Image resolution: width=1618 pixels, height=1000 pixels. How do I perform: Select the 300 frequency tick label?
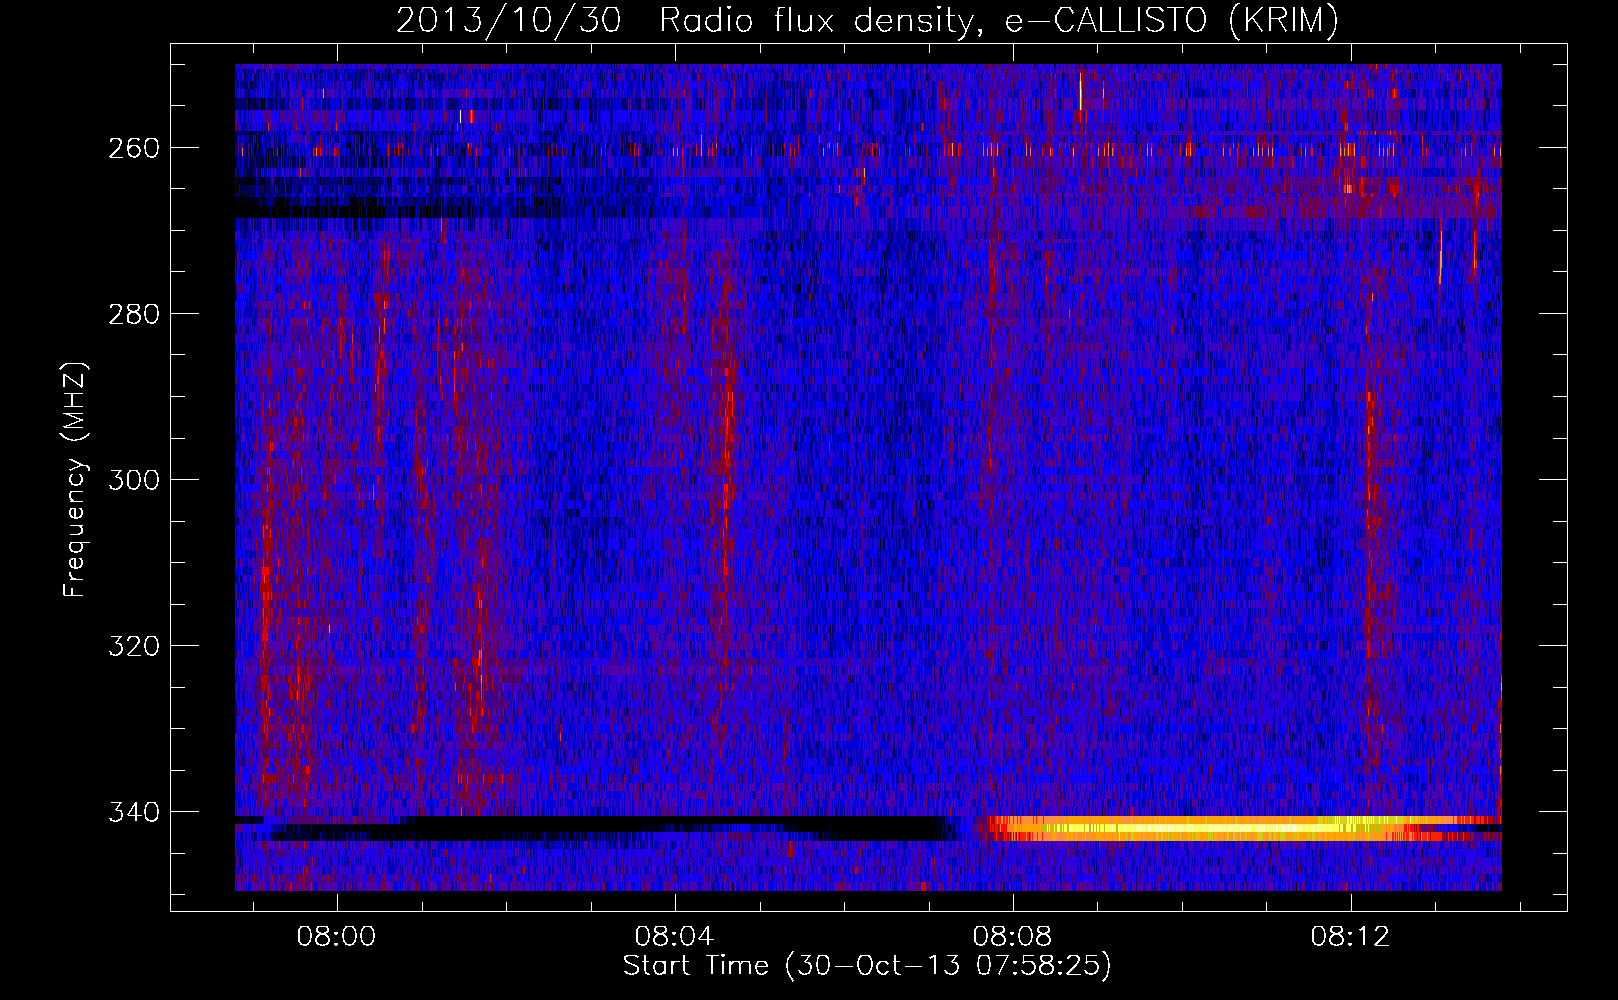click(133, 480)
